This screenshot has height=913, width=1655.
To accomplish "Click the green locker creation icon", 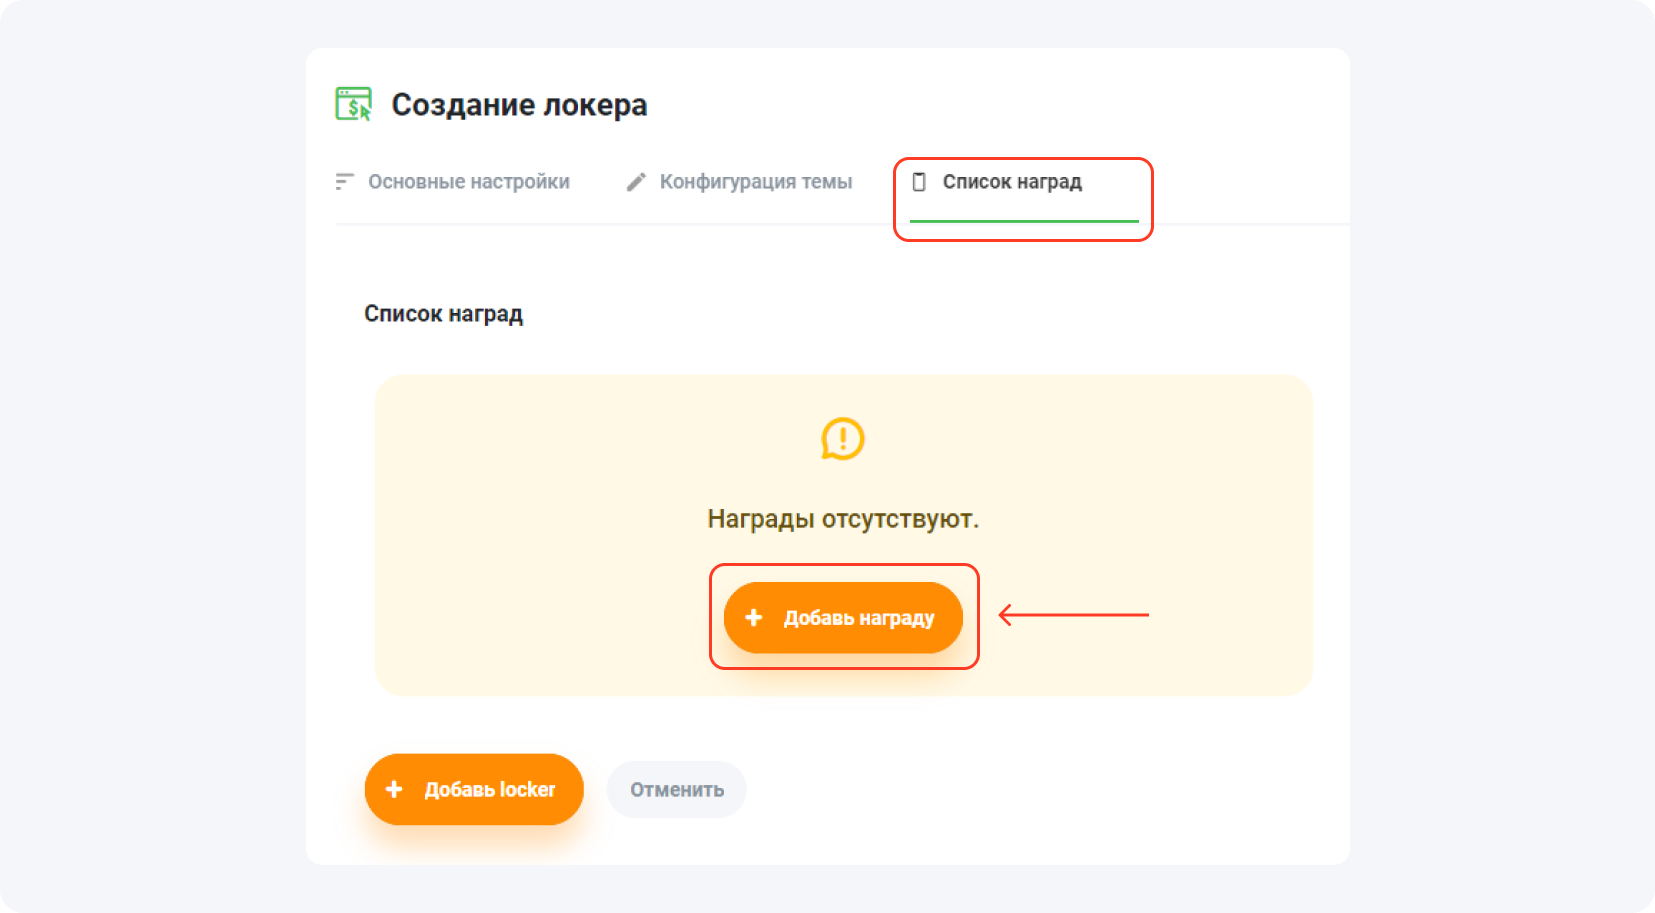I will [x=355, y=103].
